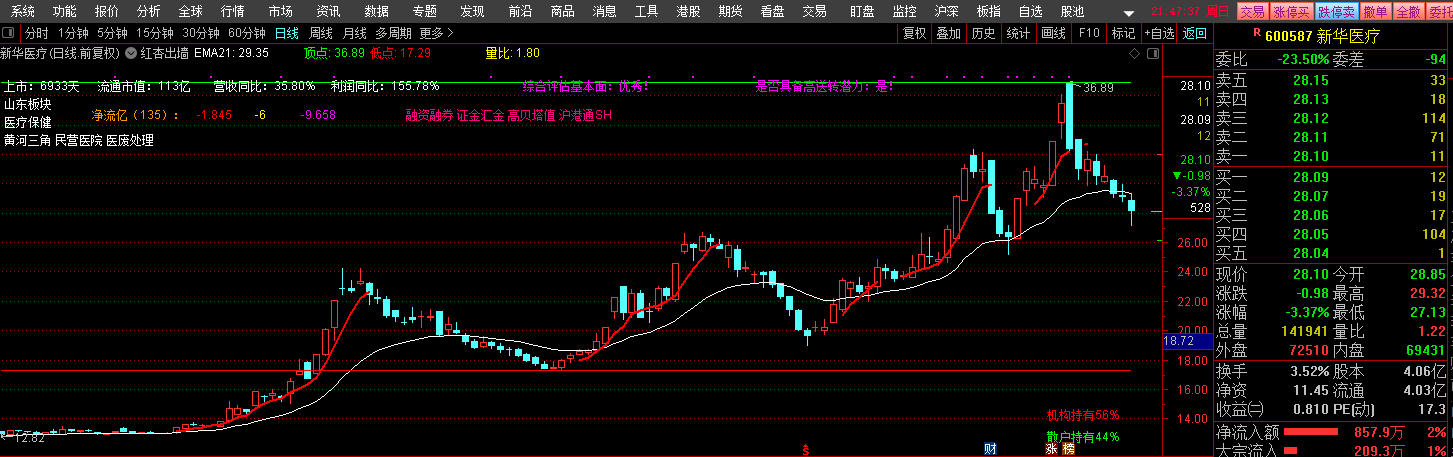This screenshot has width=1453, height=457.
Task: Switch chart to 分时 view
Action: 36,33
